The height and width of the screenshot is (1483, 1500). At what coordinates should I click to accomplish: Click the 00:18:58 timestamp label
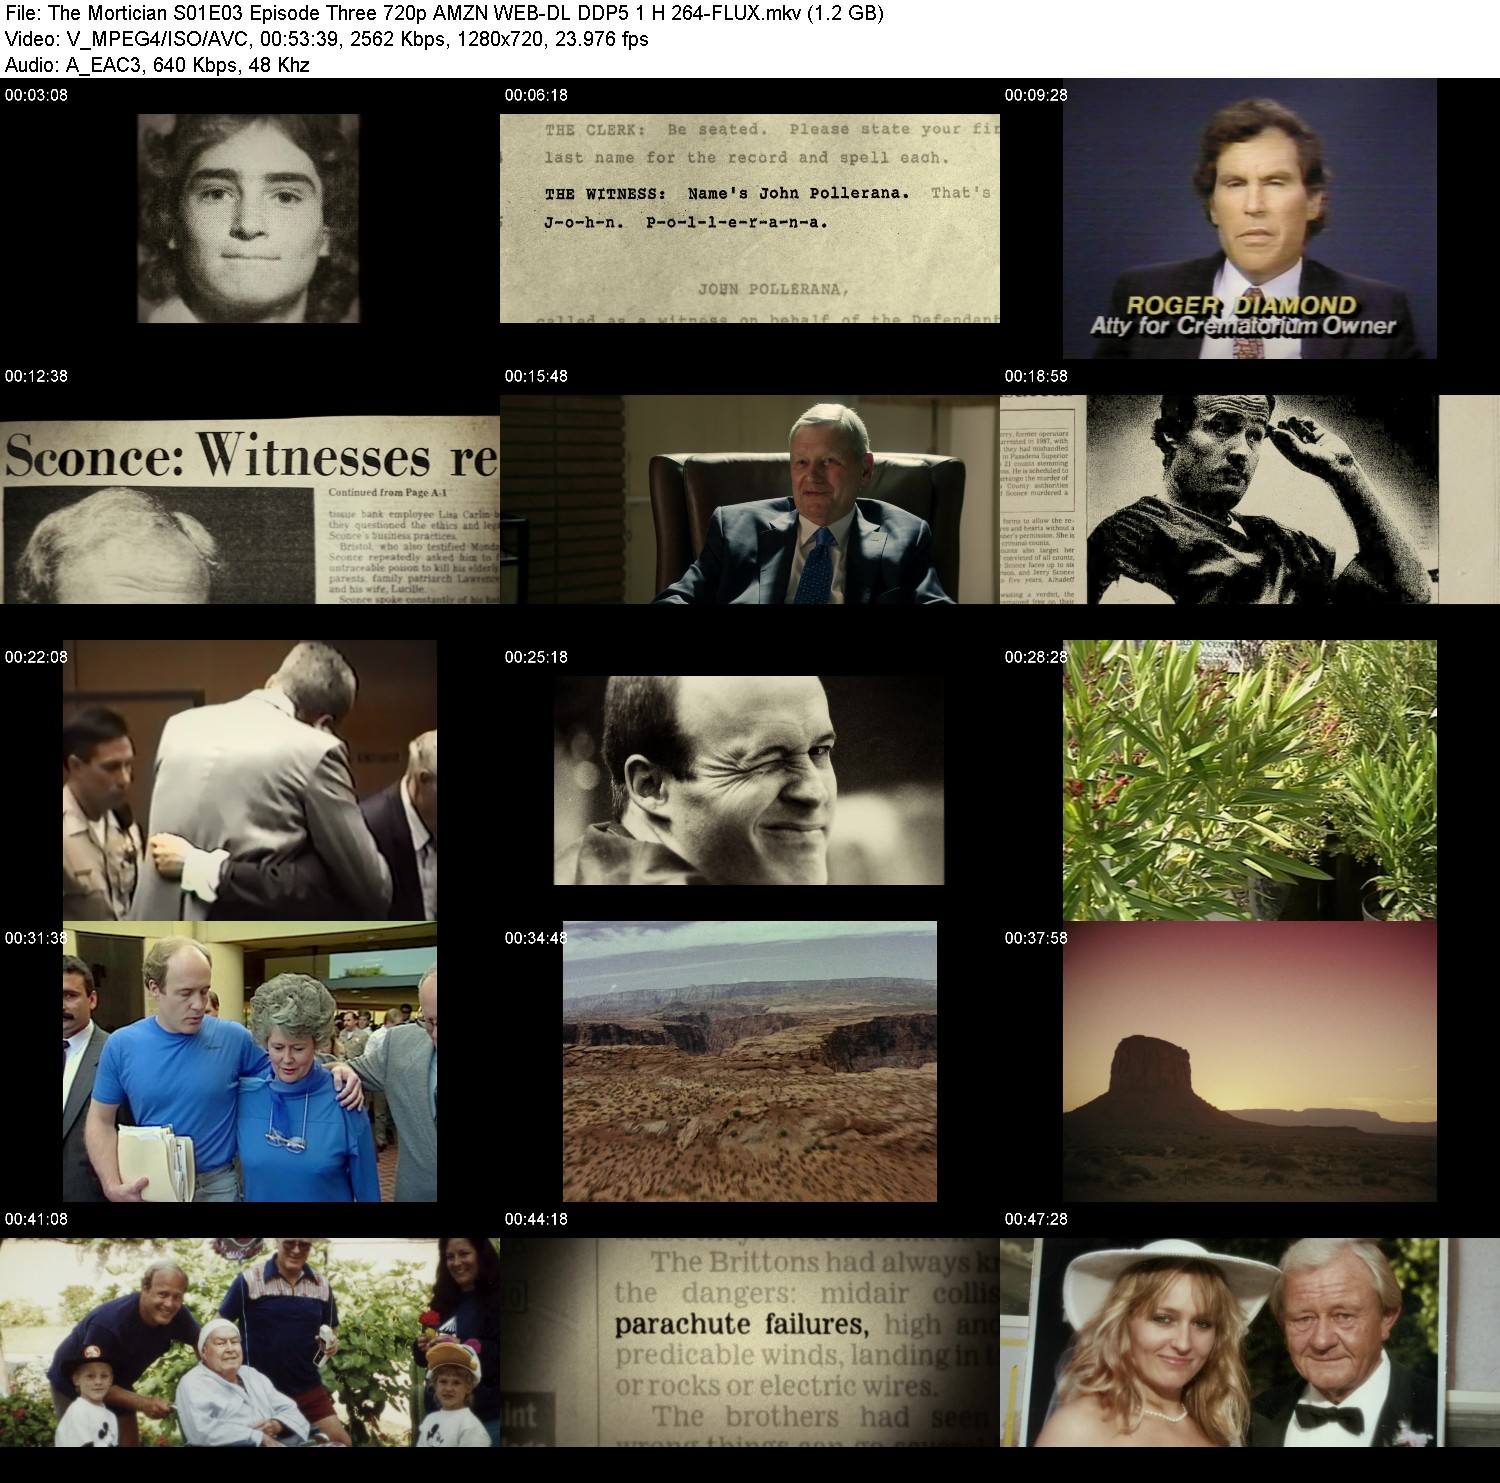(x=1036, y=376)
